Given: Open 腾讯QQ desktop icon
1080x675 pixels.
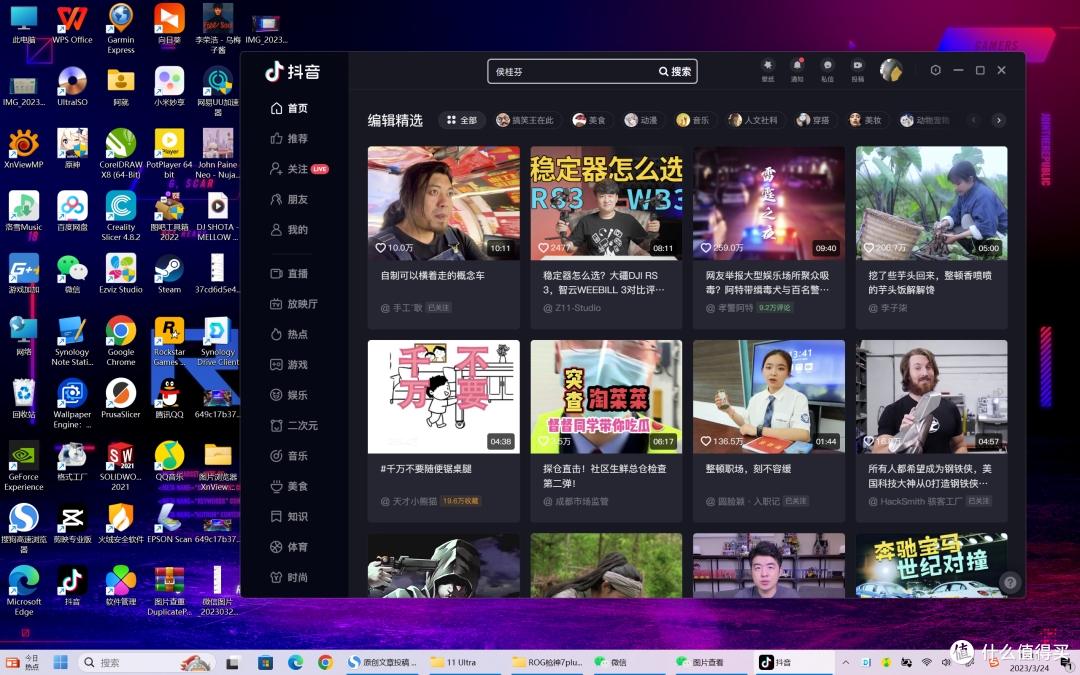Looking at the screenshot, I should click(x=169, y=399).
